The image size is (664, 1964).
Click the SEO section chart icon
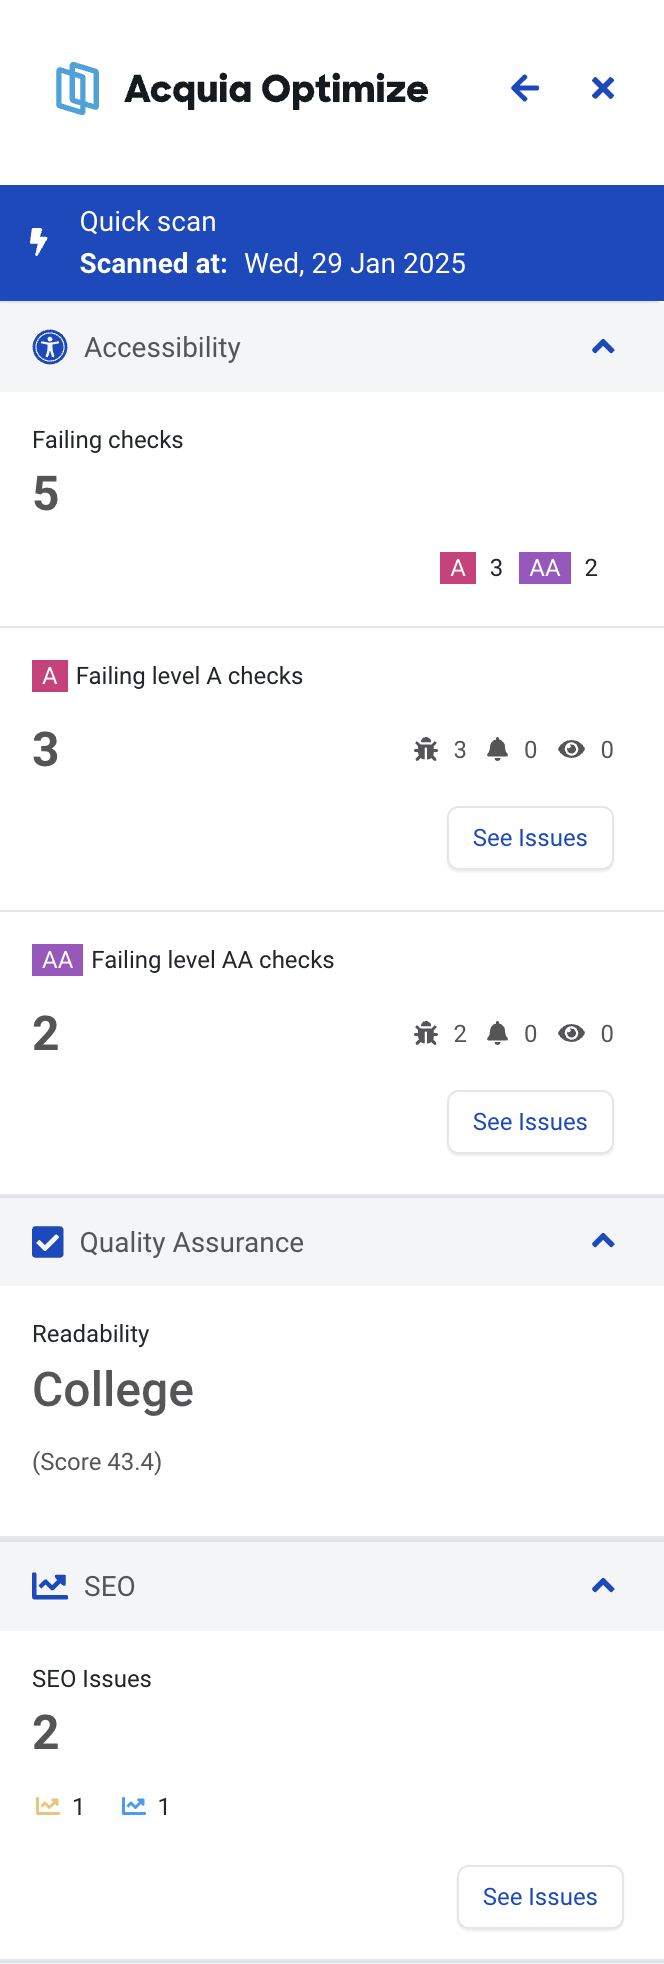[49, 1585]
